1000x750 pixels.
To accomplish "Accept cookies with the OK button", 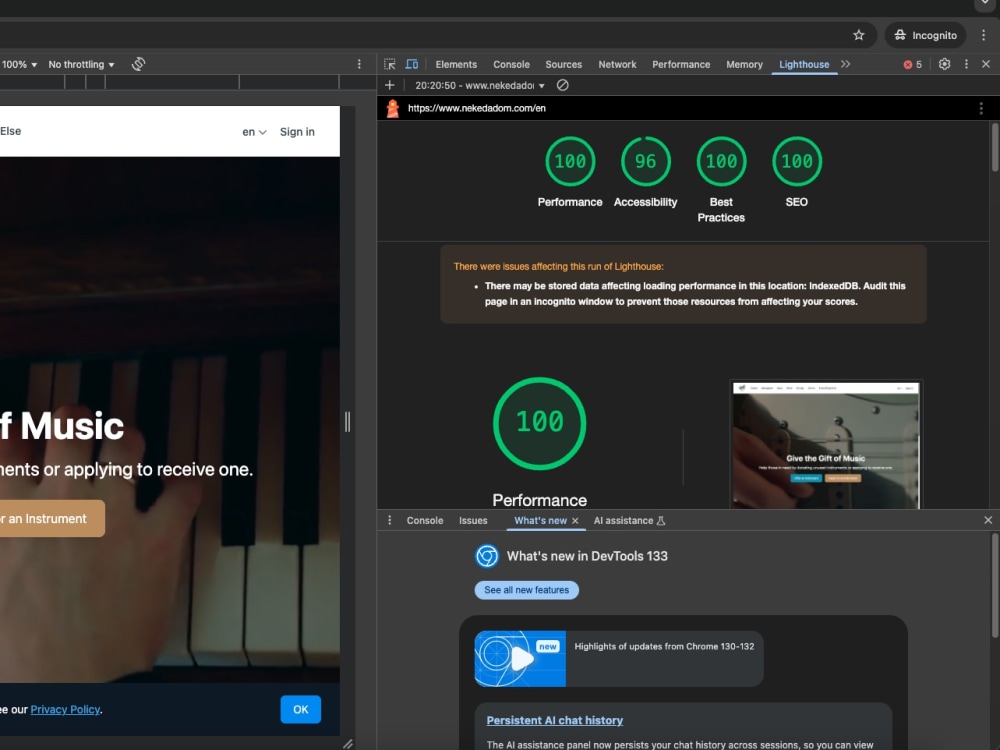I will pos(300,709).
